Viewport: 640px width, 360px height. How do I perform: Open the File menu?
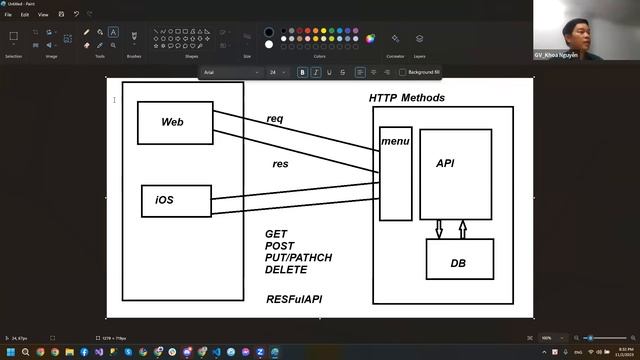tap(8, 15)
